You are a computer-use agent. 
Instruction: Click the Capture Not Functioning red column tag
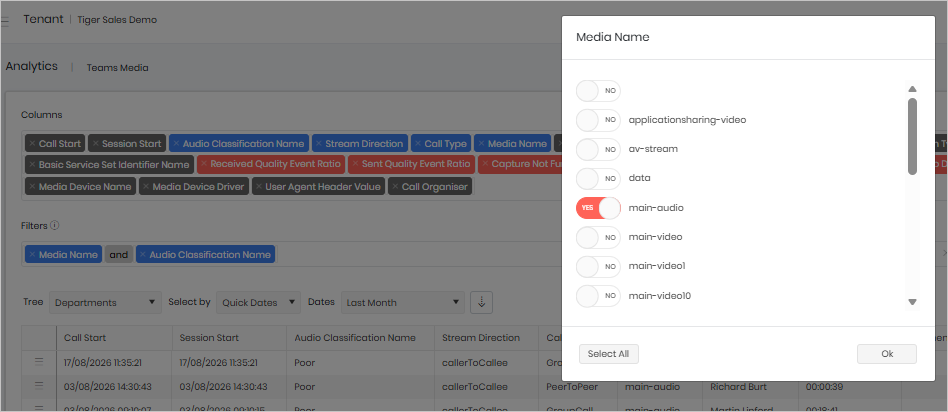pyautogui.click(x=521, y=165)
